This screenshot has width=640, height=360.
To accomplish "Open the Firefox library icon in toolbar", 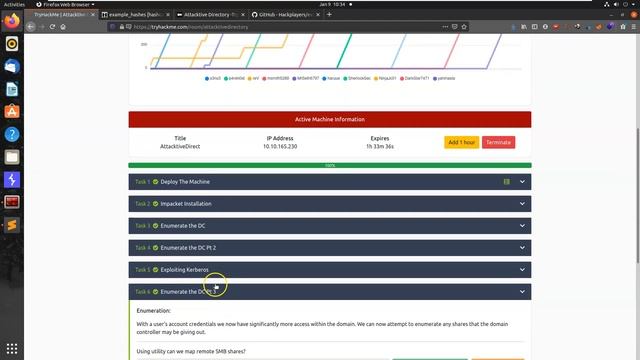I will tap(524, 27).
